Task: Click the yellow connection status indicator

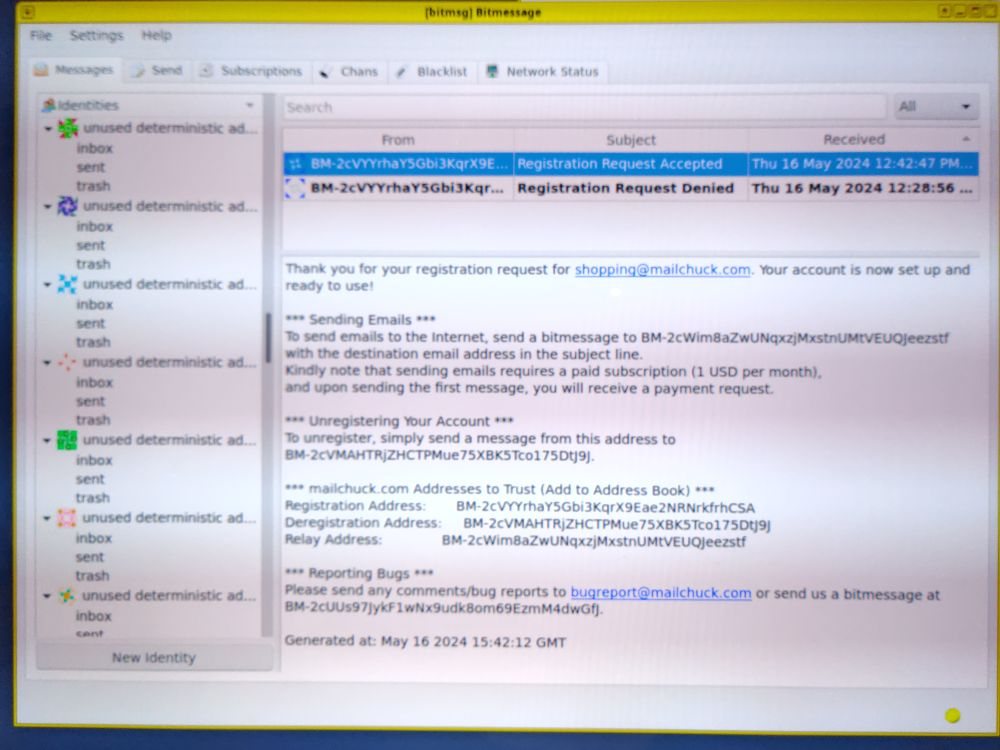Action: [x=952, y=716]
